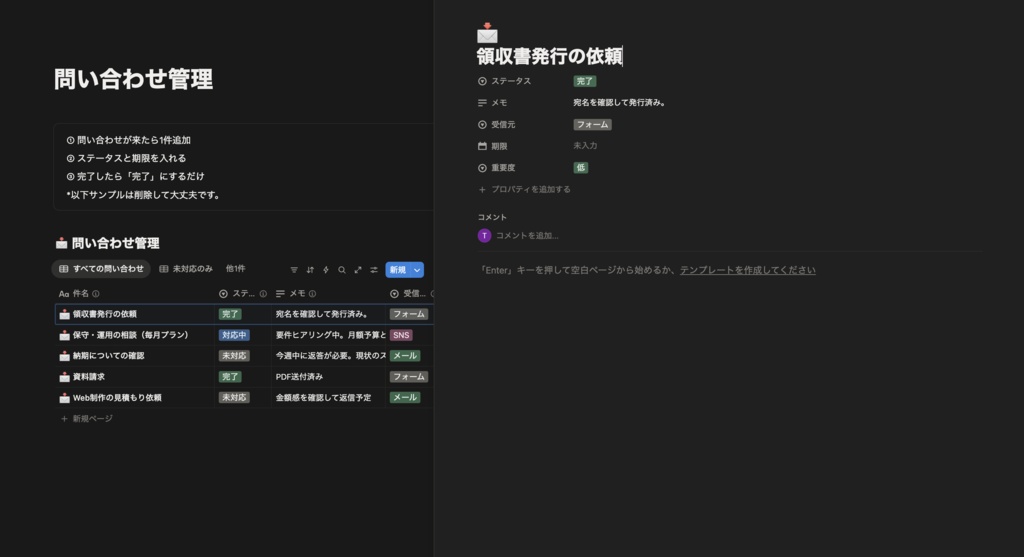Click the メモ column header
Image resolution: width=1024 pixels, height=557 pixels.
(328, 294)
